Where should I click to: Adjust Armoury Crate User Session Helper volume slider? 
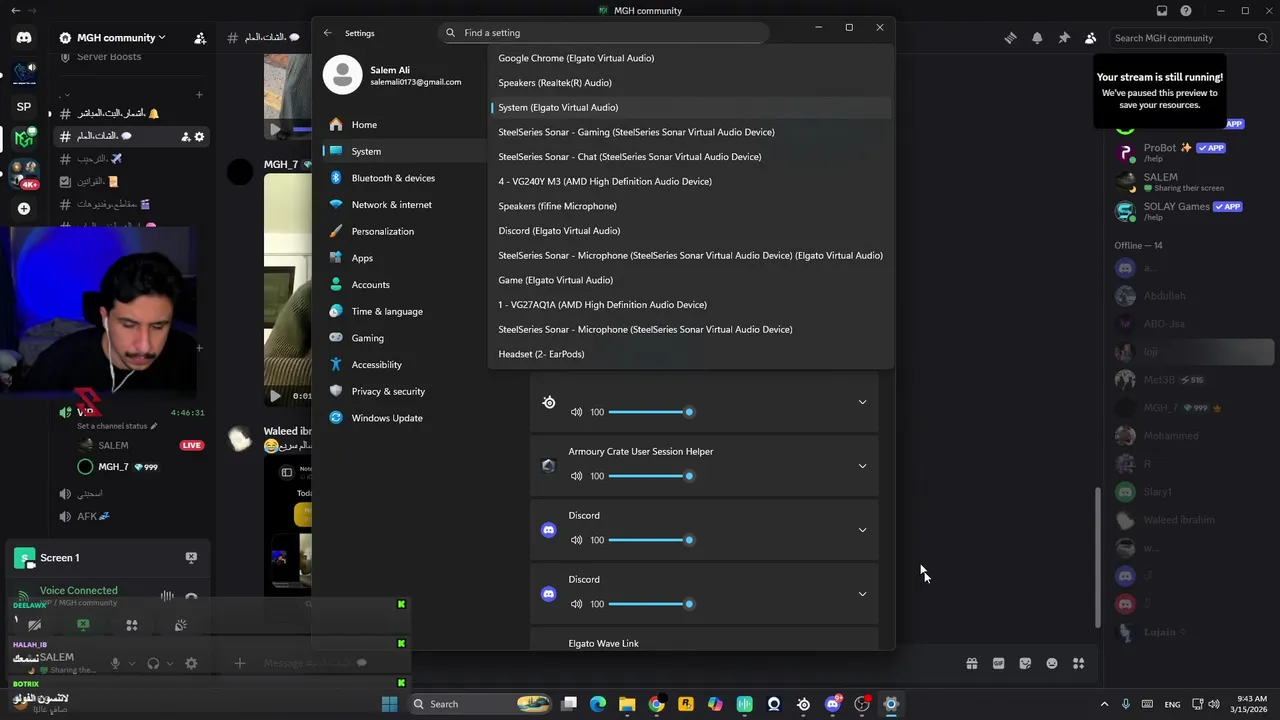click(648, 476)
